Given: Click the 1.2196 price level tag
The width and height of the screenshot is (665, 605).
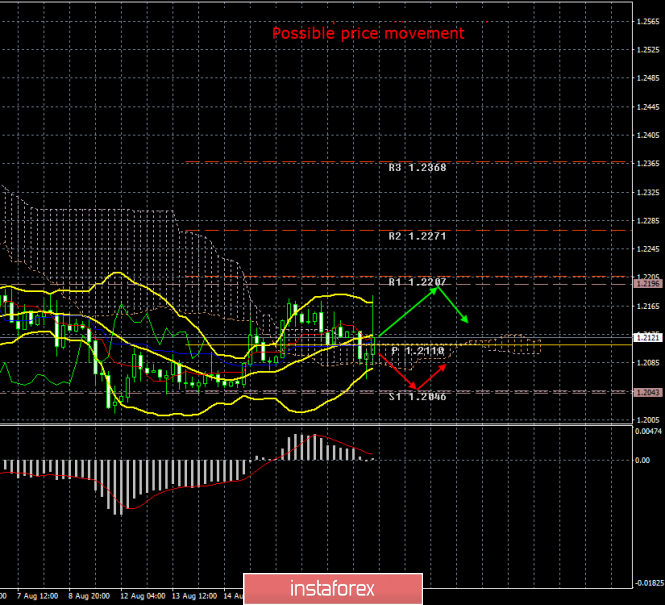Looking at the screenshot, I should click(648, 284).
